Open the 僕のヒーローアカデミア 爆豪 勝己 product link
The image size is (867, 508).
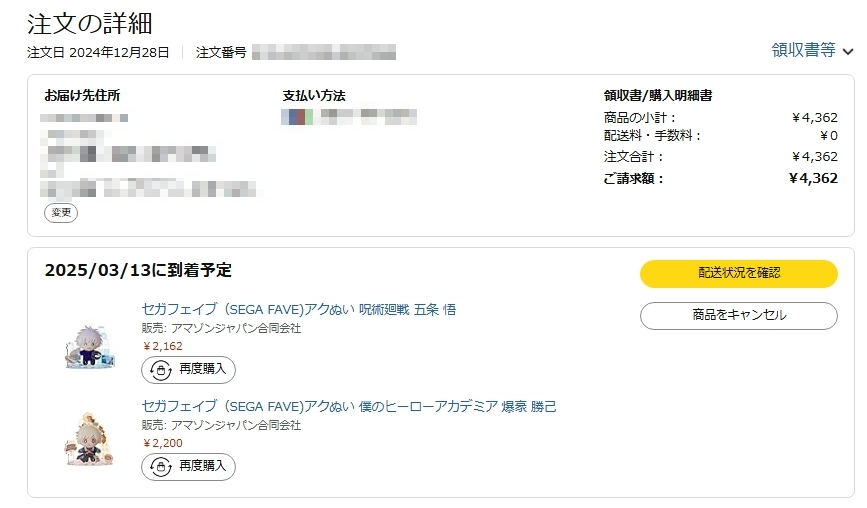[x=349, y=407]
